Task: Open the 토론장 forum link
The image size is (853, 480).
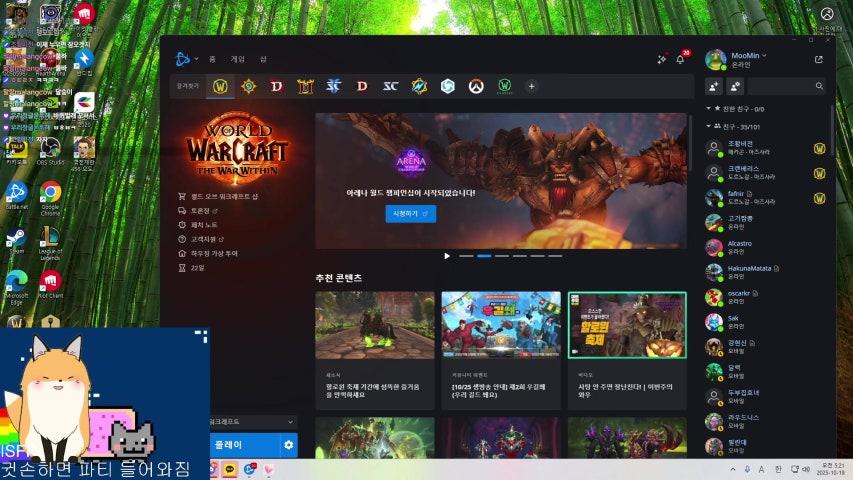Action: click(x=198, y=211)
